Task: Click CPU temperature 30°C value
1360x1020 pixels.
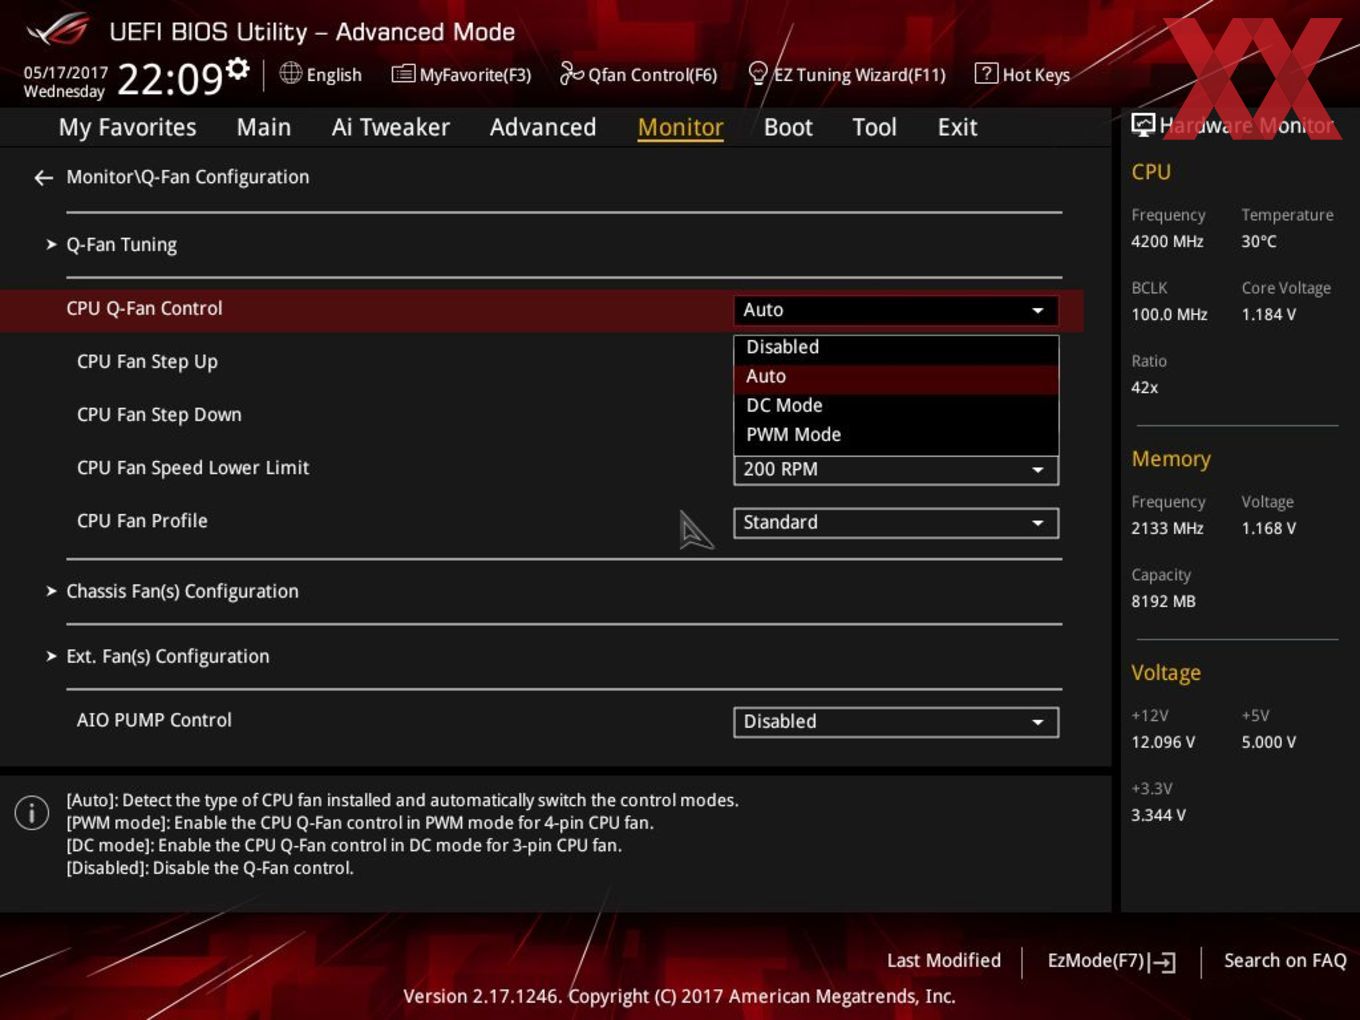Action: click(1259, 241)
